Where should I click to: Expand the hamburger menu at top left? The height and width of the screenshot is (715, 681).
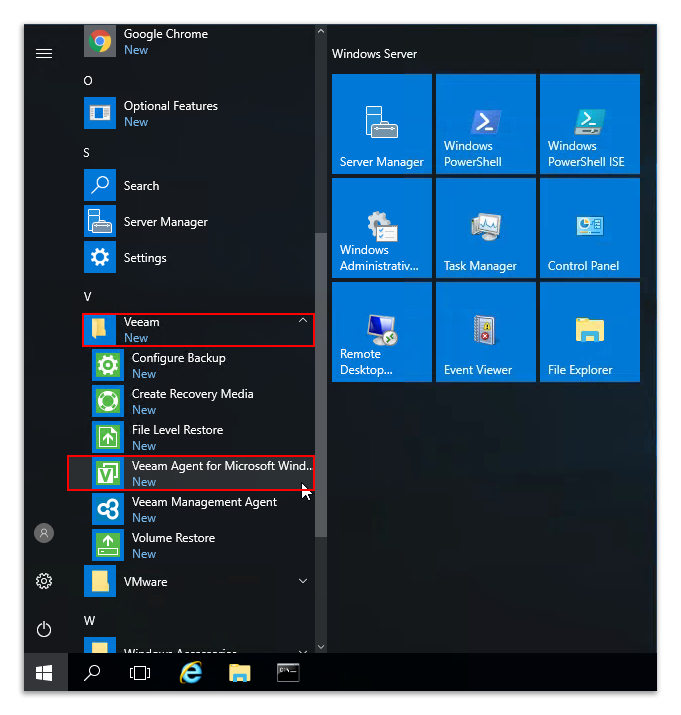click(x=44, y=54)
